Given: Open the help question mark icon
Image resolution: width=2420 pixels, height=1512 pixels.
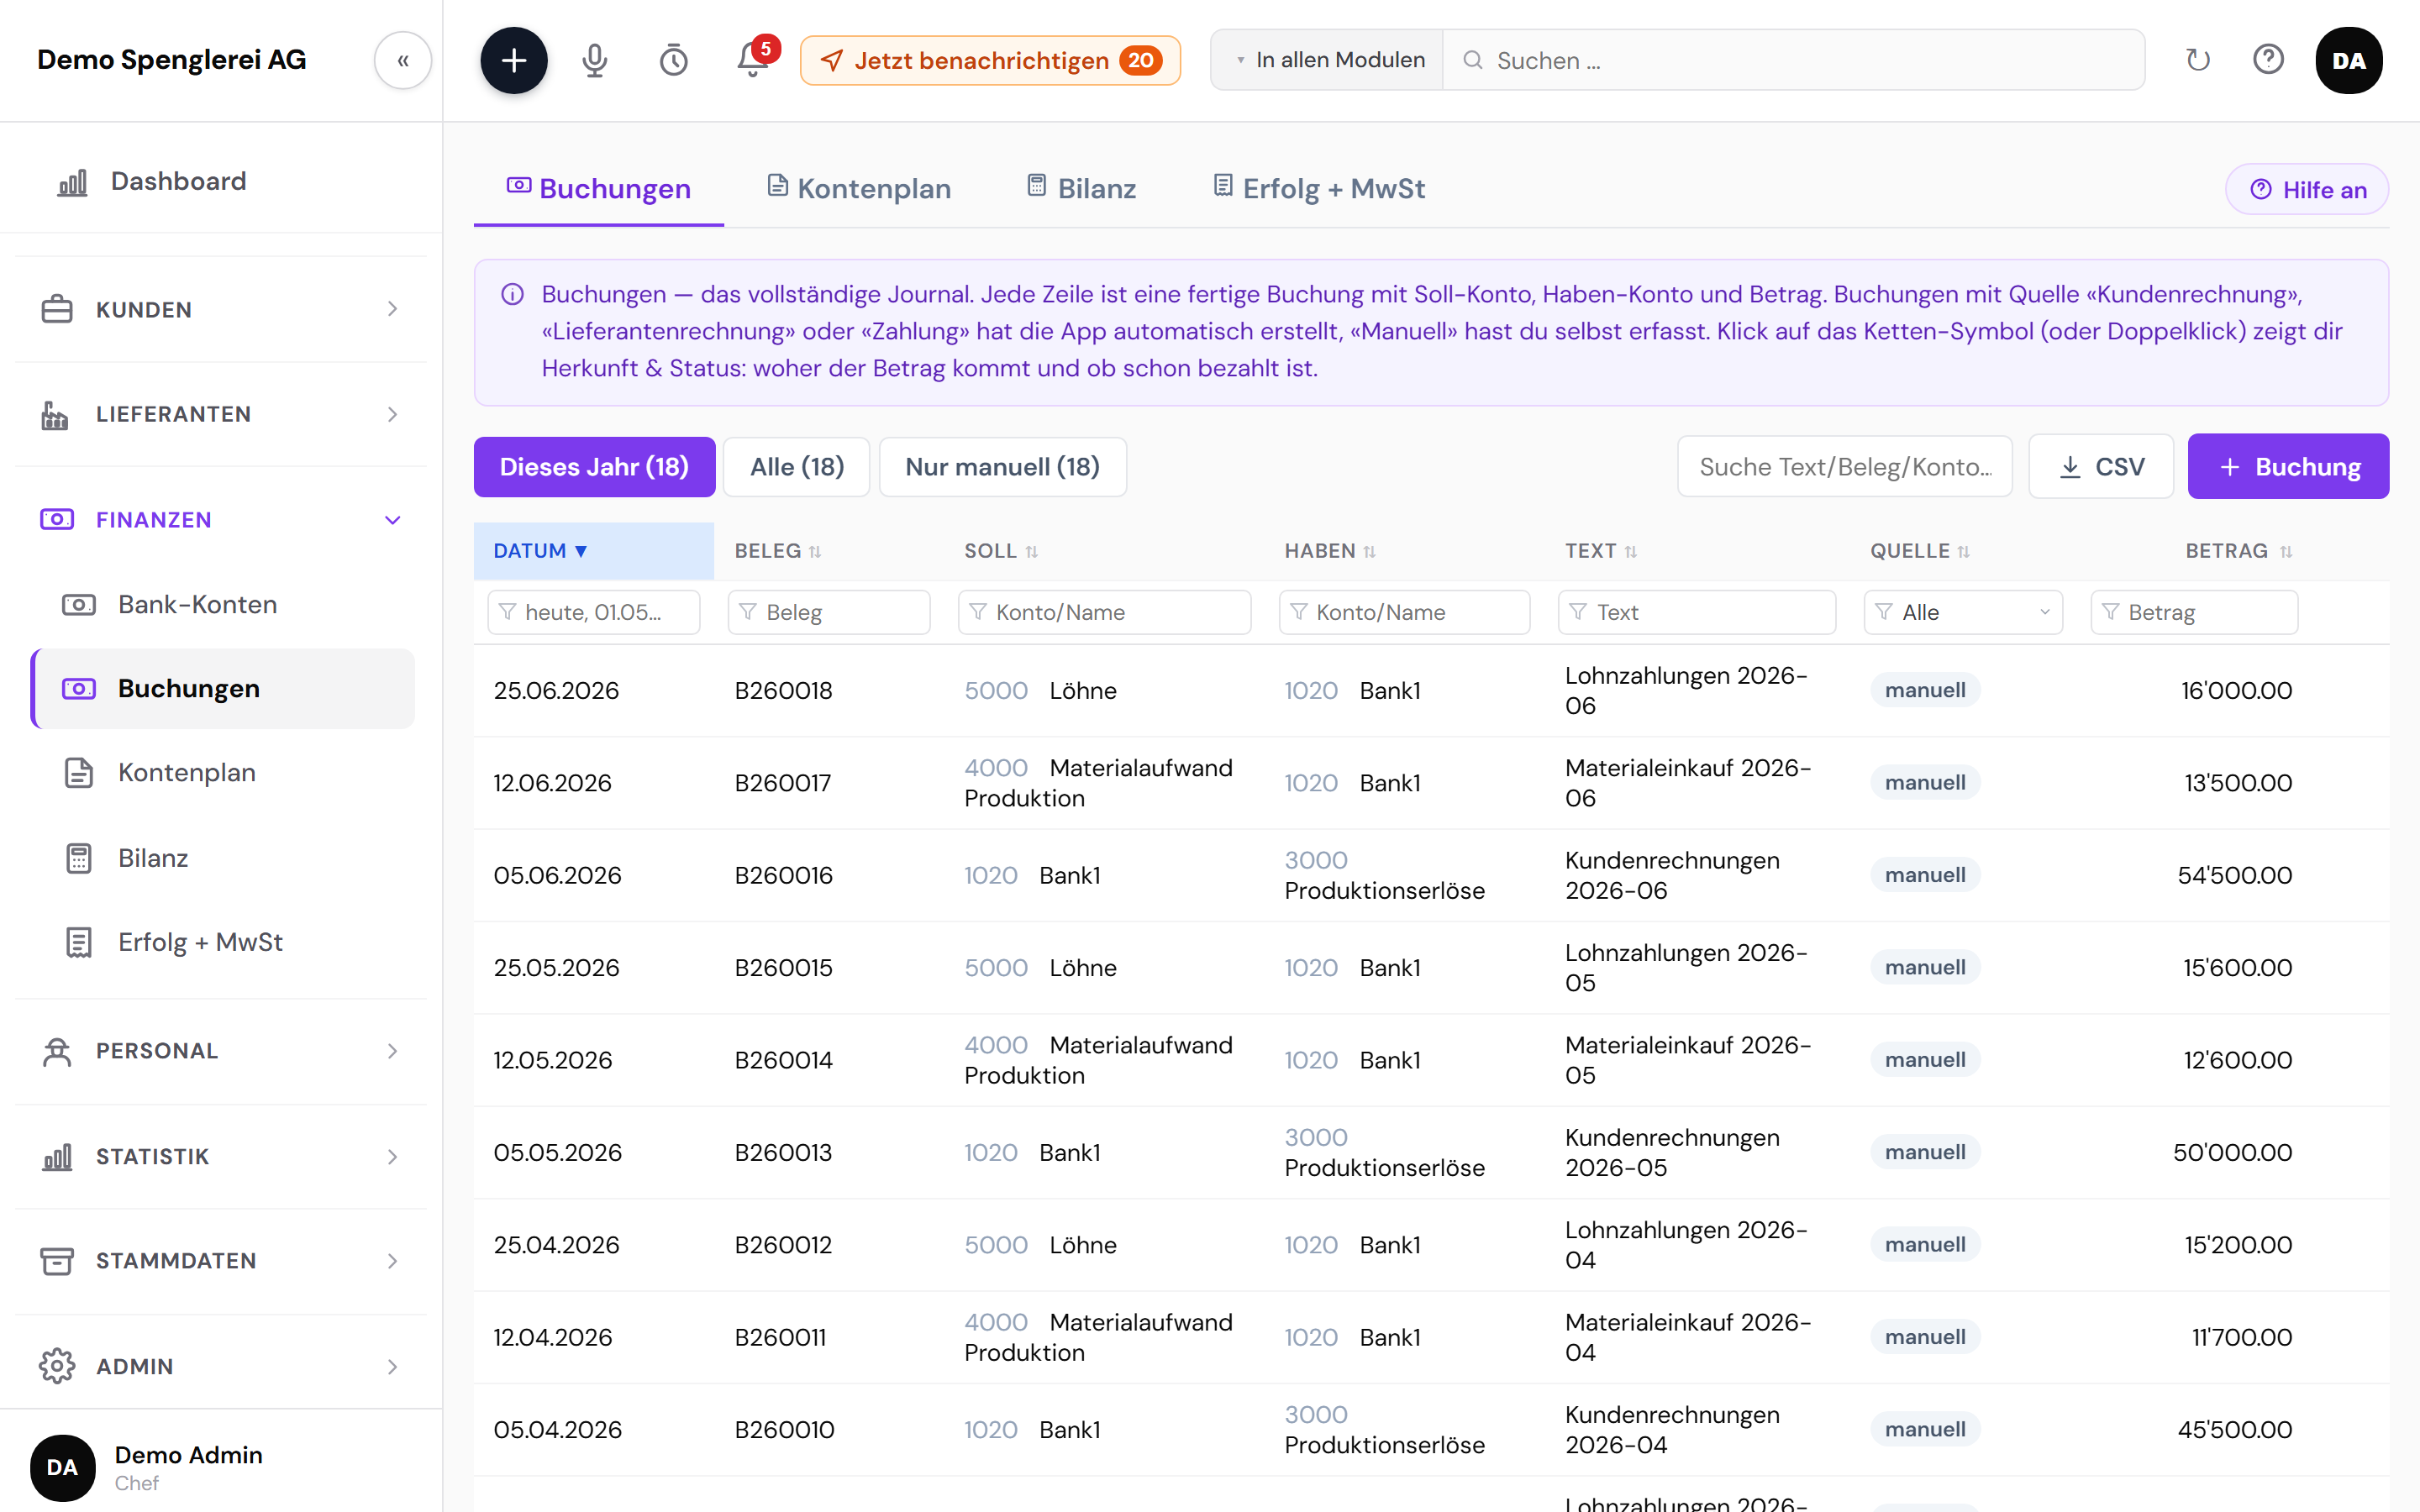Looking at the screenshot, I should pos(2268,60).
